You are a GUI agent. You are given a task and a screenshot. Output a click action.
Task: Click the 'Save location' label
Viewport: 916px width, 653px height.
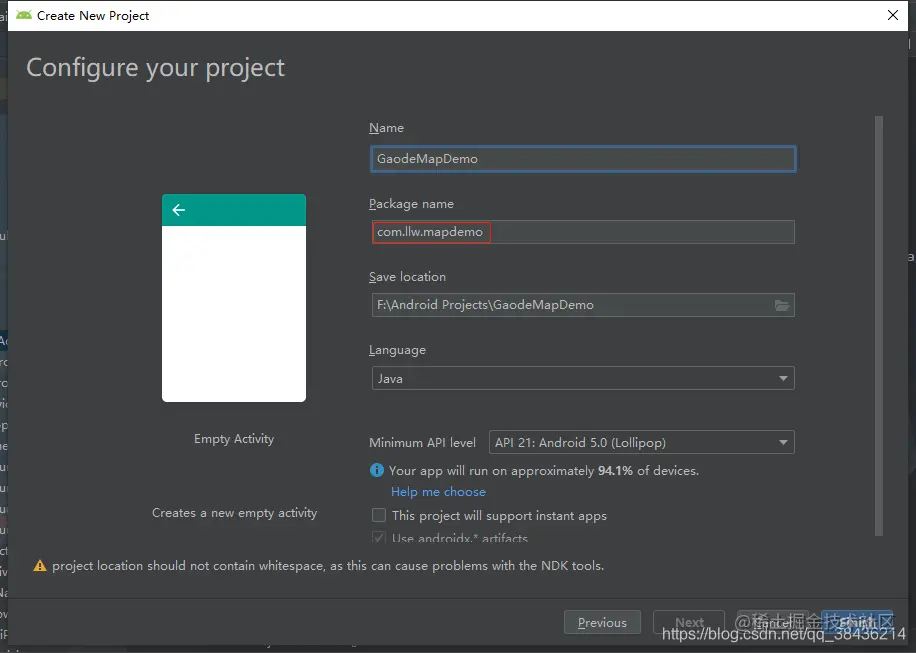tap(407, 277)
